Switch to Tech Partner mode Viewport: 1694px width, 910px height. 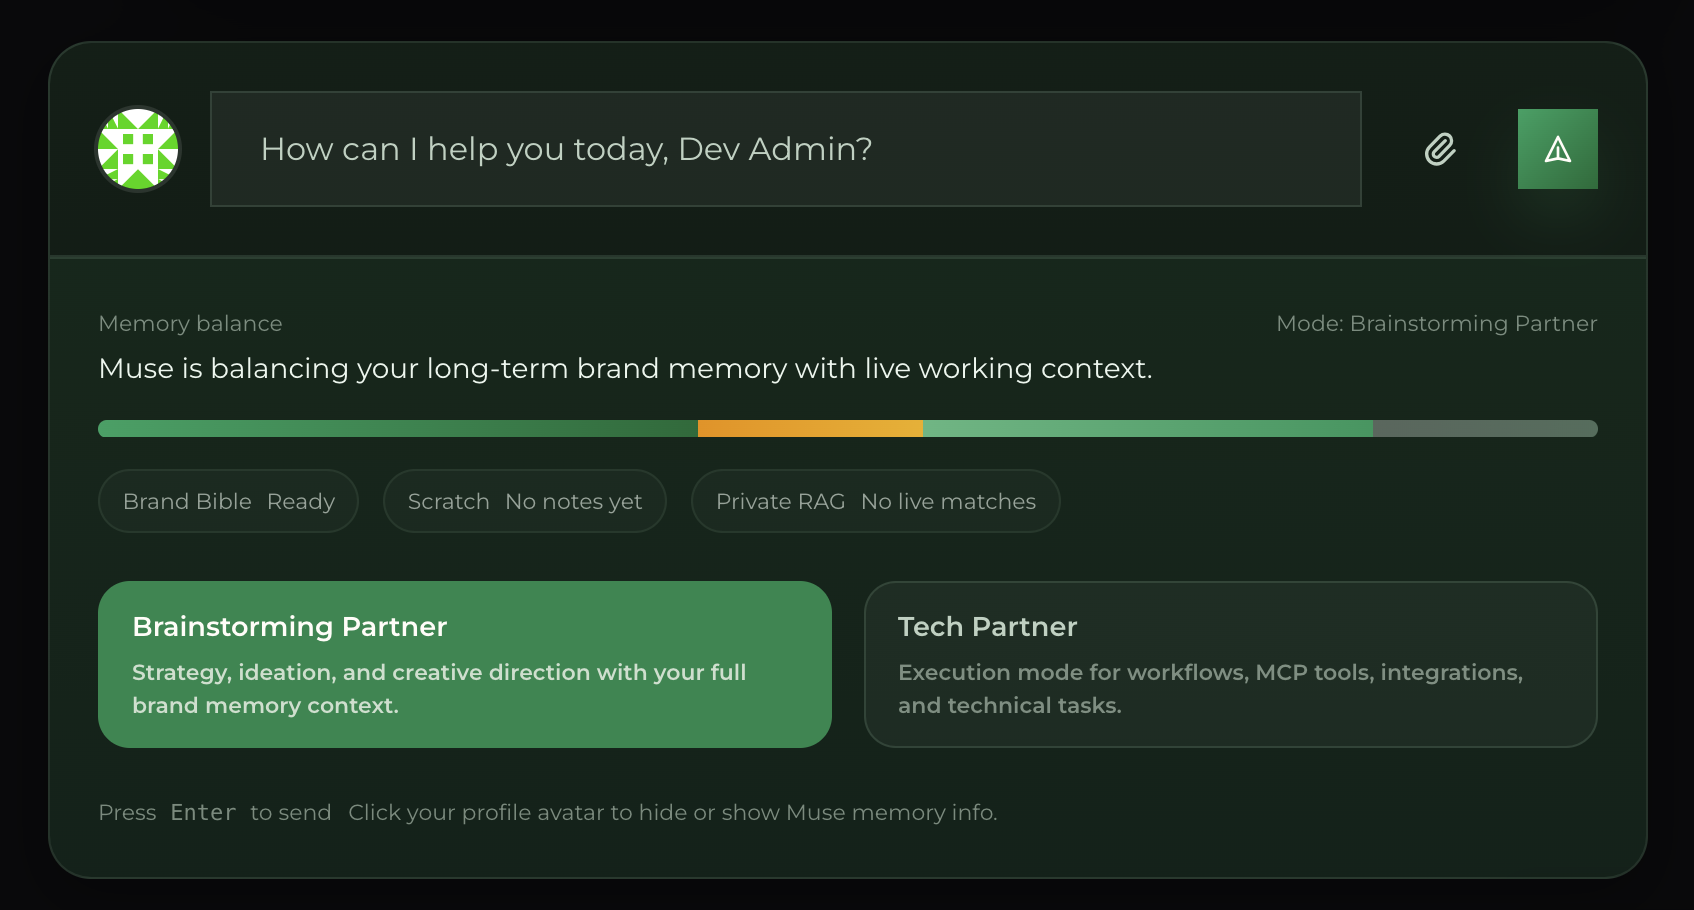tap(1231, 664)
